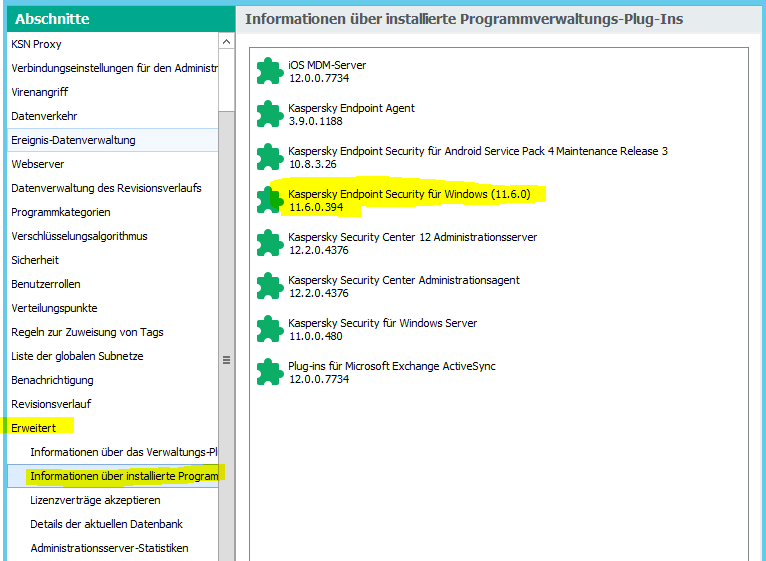Screen dimensions: 766x561
Task: Select the Erweitert section
Action: 113,428
